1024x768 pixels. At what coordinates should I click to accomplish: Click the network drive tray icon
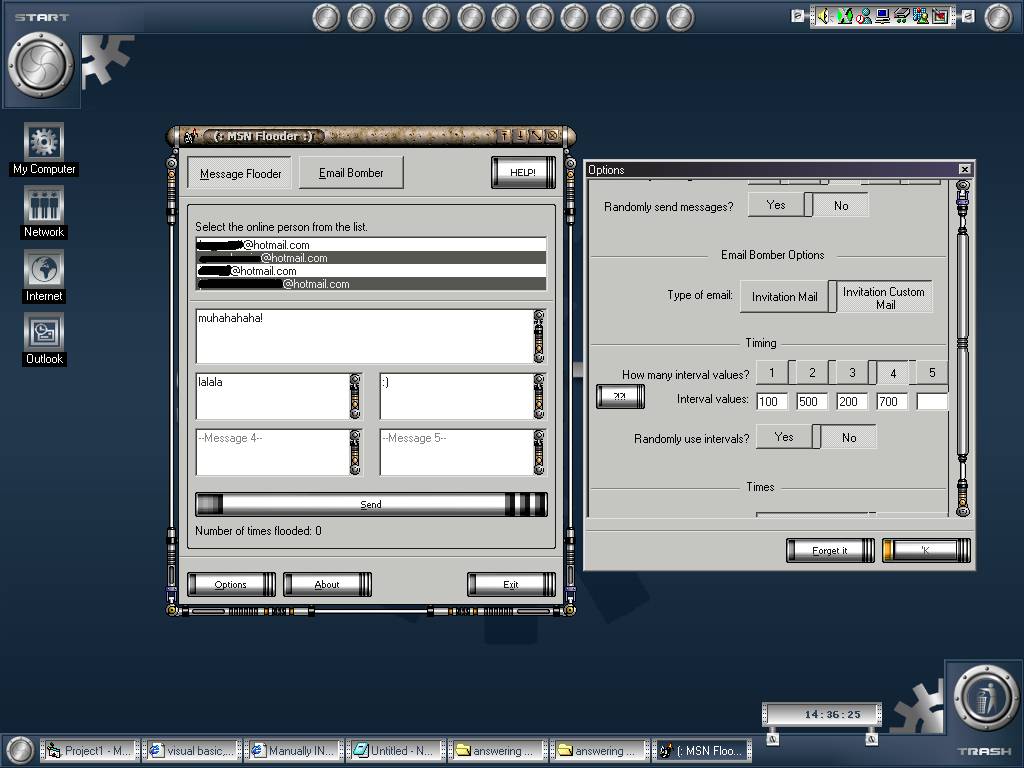[902, 16]
